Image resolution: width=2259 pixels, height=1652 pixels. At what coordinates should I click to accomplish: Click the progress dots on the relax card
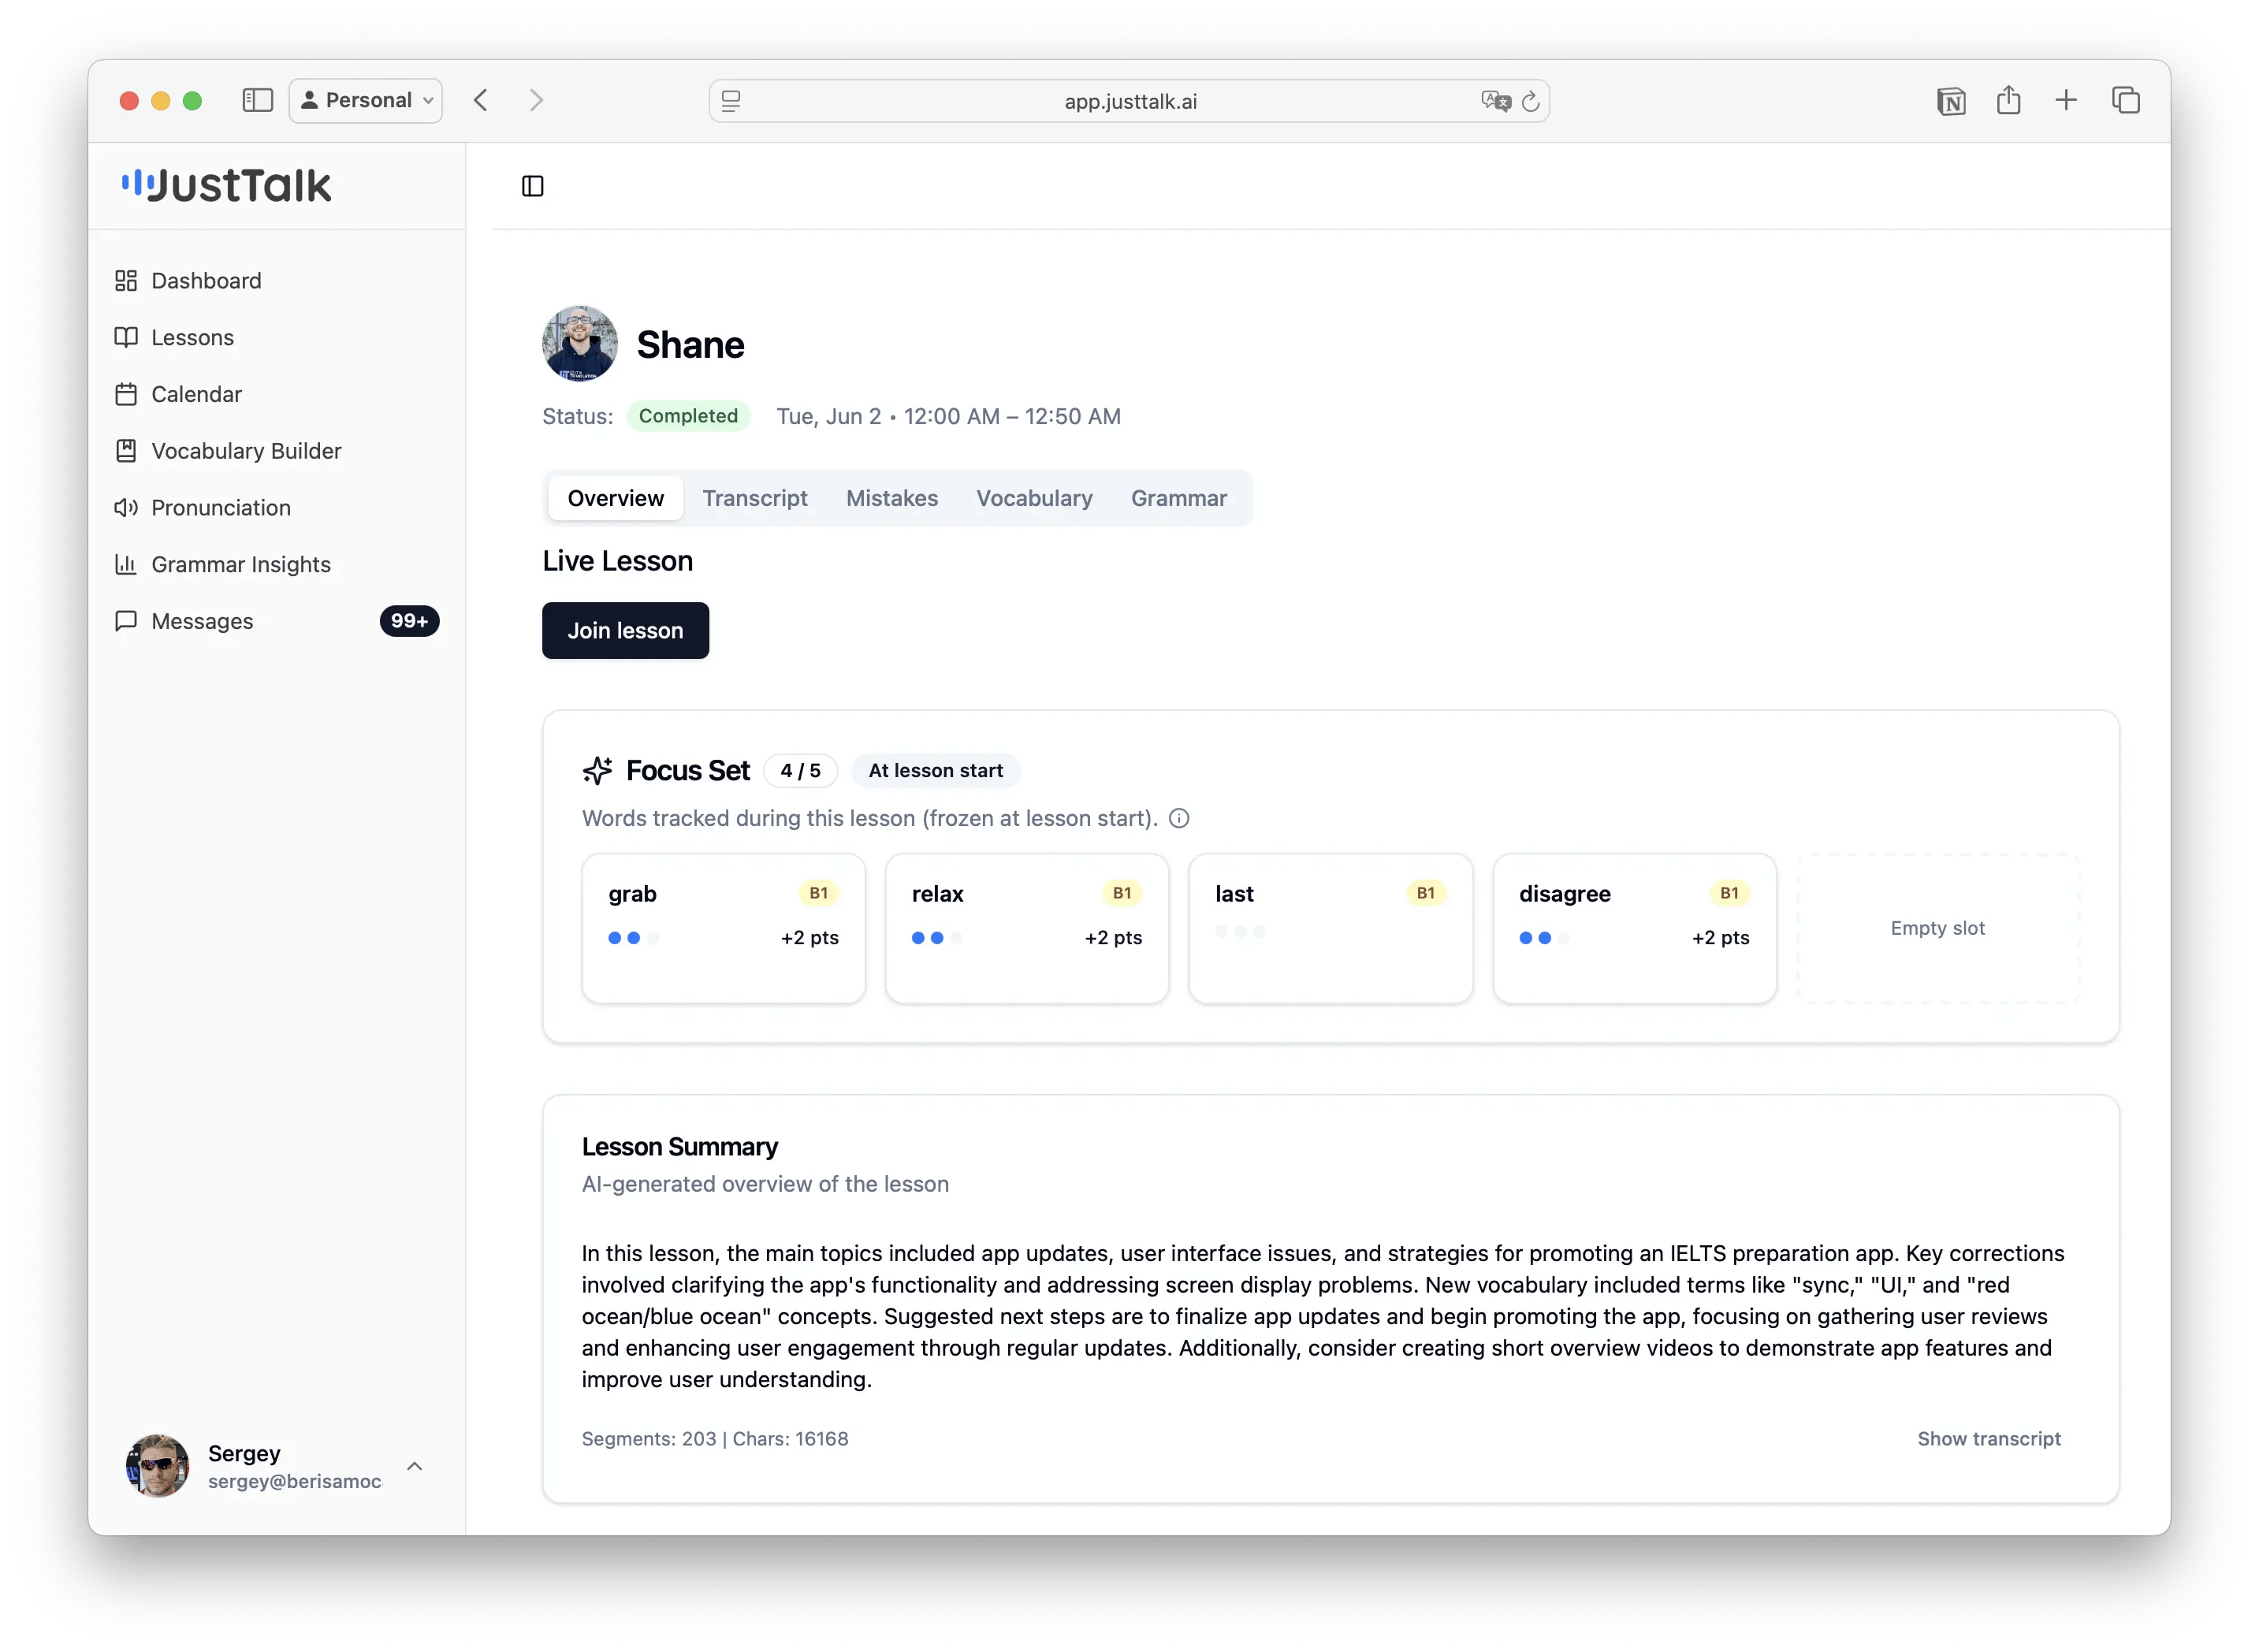click(936, 938)
